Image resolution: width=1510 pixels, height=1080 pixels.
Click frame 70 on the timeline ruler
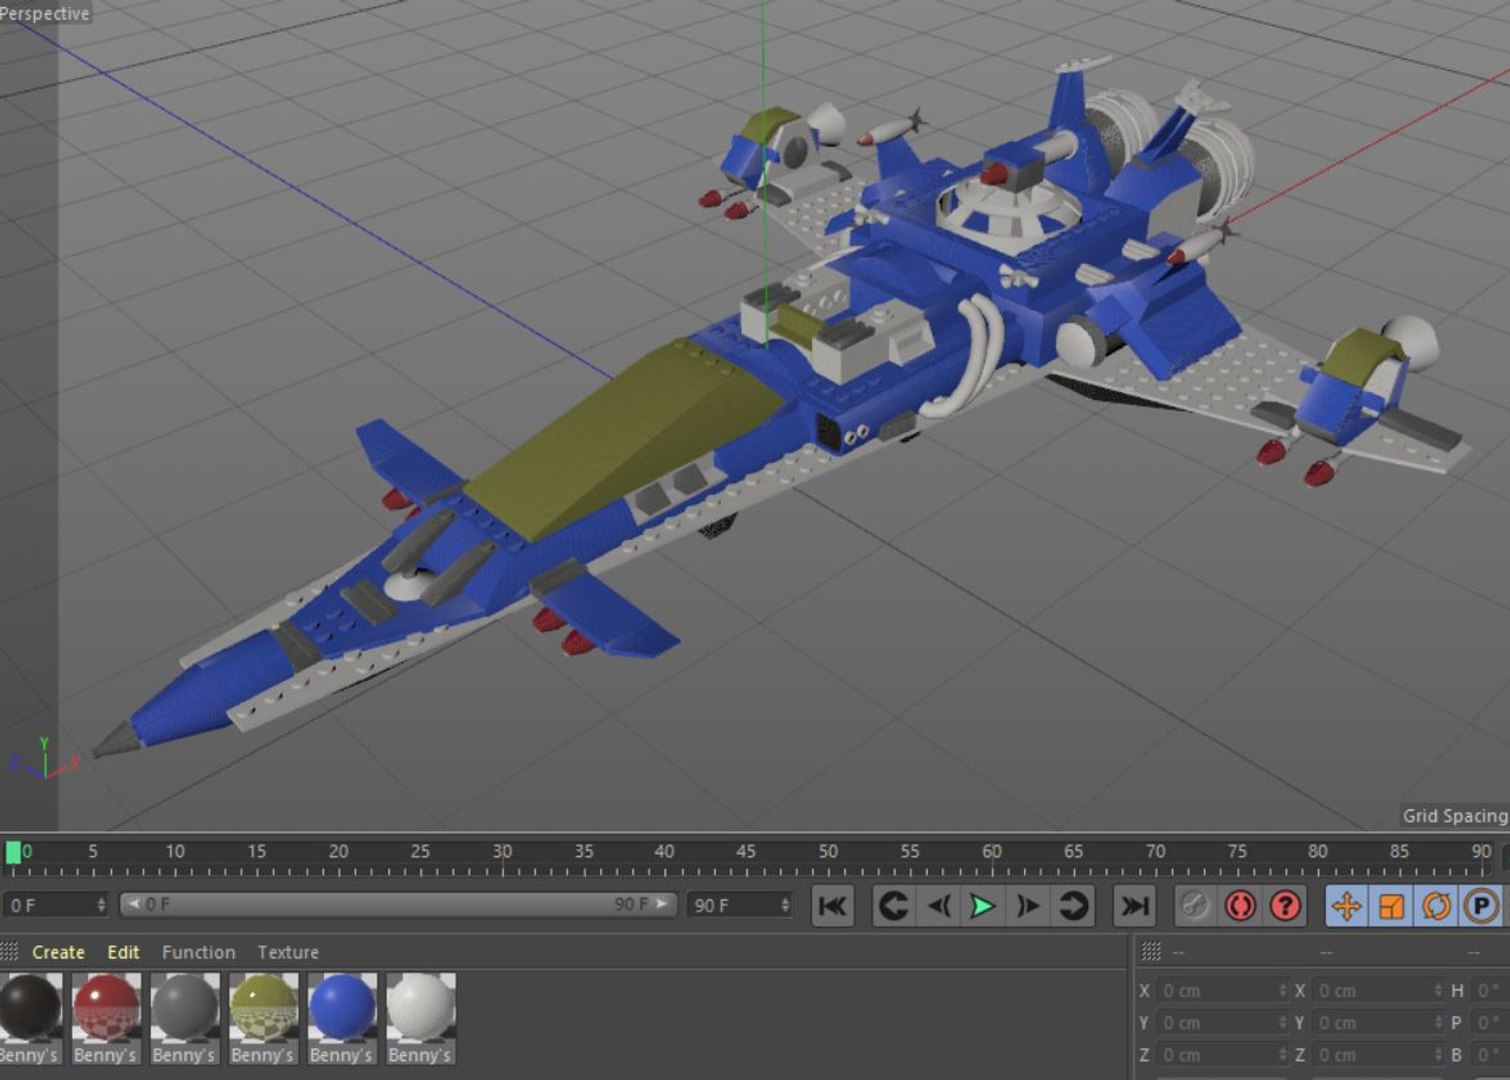pos(1155,852)
